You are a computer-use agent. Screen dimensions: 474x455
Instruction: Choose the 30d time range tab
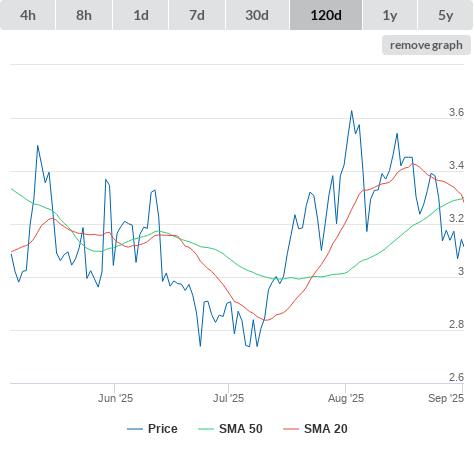tap(257, 15)
